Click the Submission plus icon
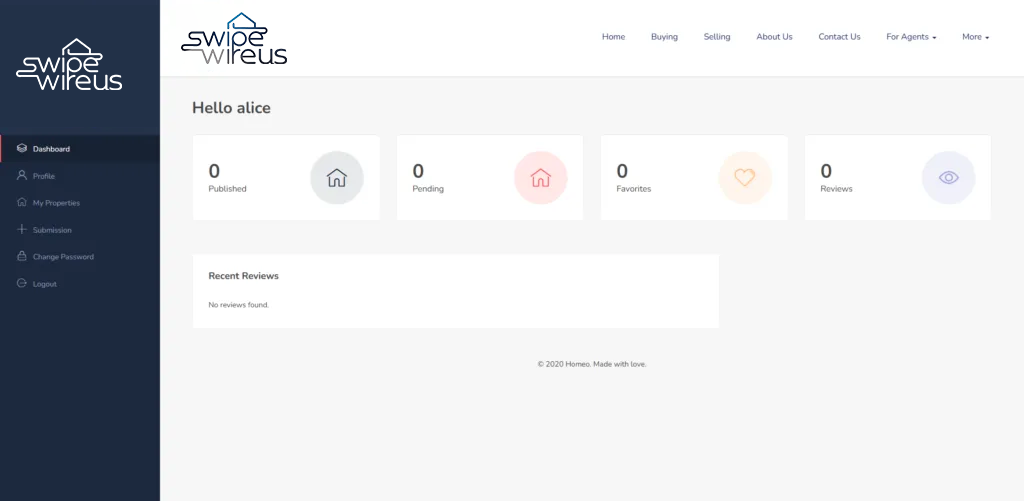Screen dimensions: 1024x501 coord(22,229)
